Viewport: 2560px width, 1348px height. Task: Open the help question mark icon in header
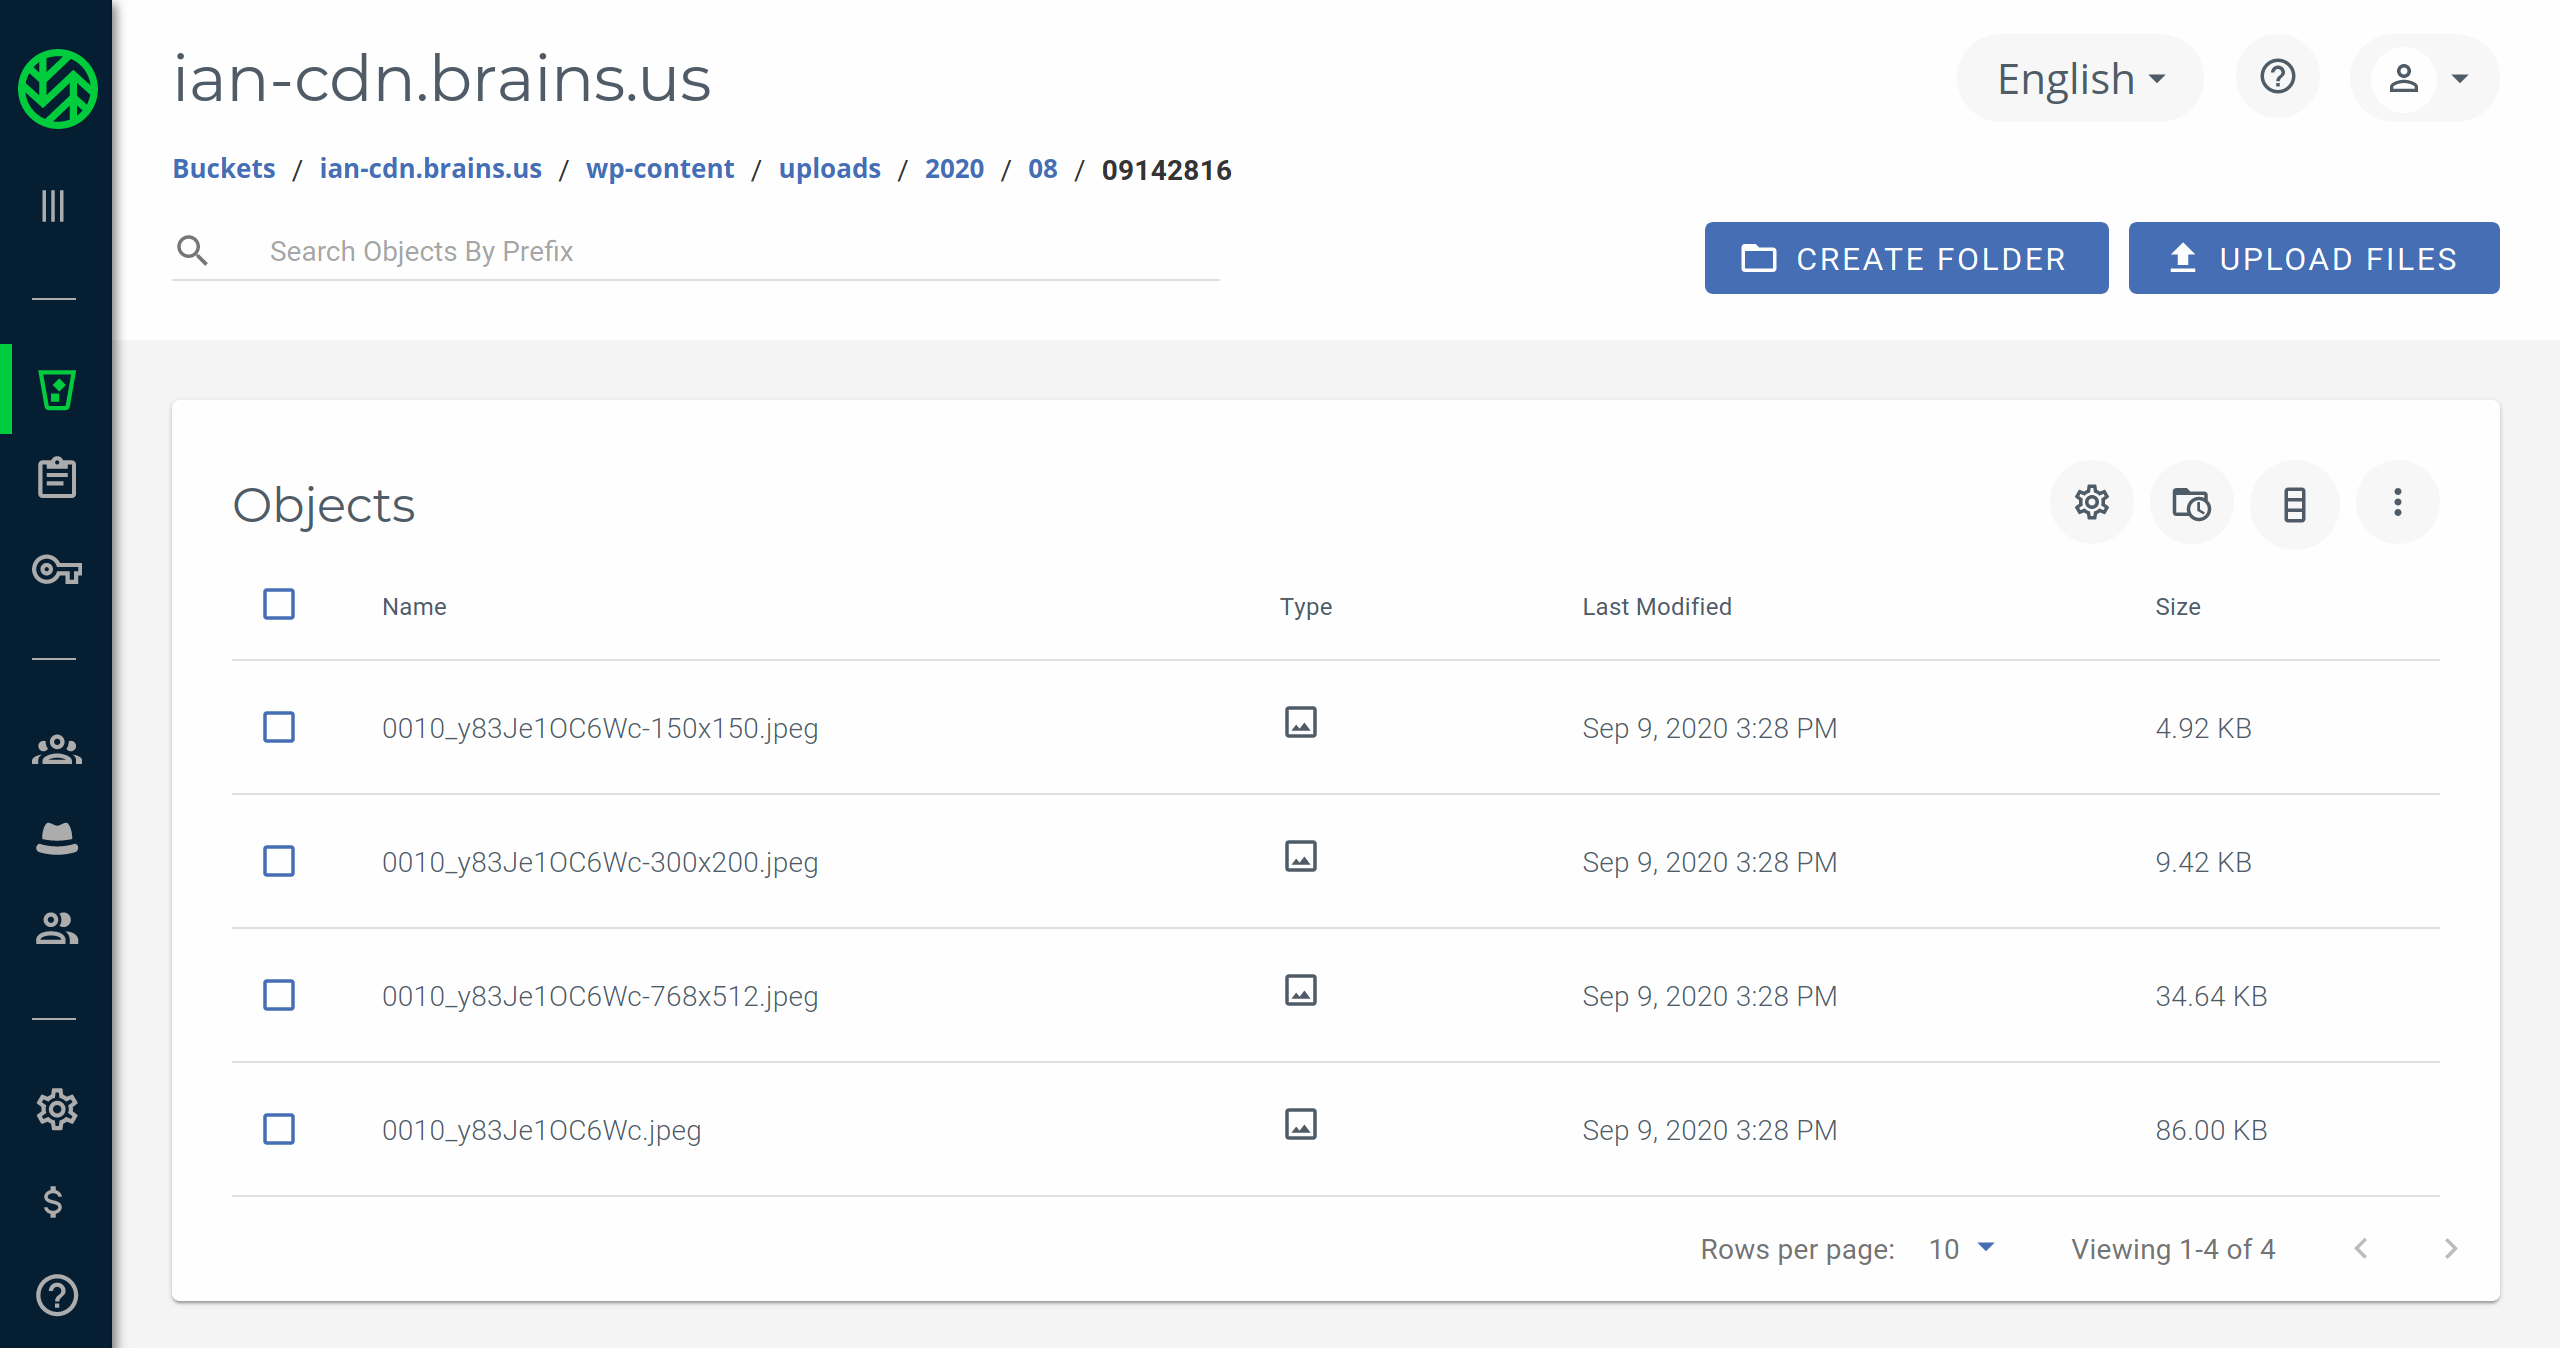[2277, 77]
